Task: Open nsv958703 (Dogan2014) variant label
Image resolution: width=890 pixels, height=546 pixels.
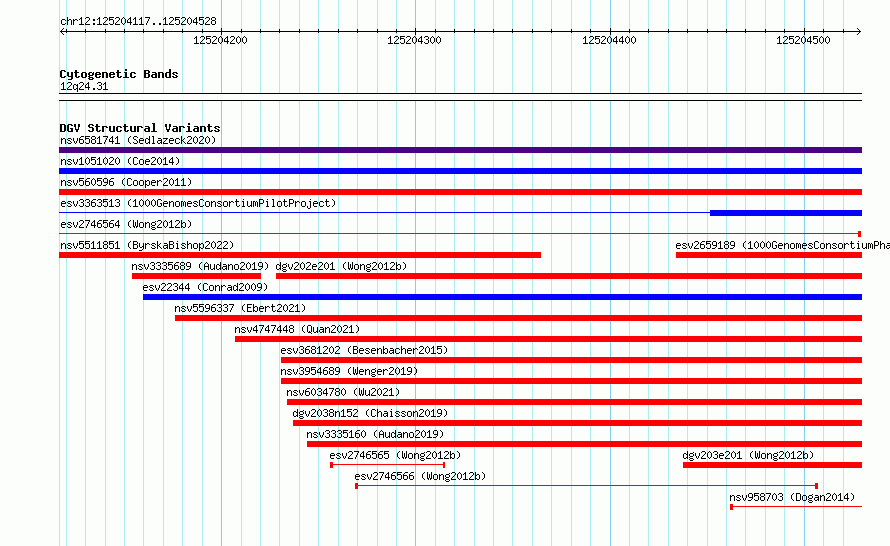Action: point(792,497)
